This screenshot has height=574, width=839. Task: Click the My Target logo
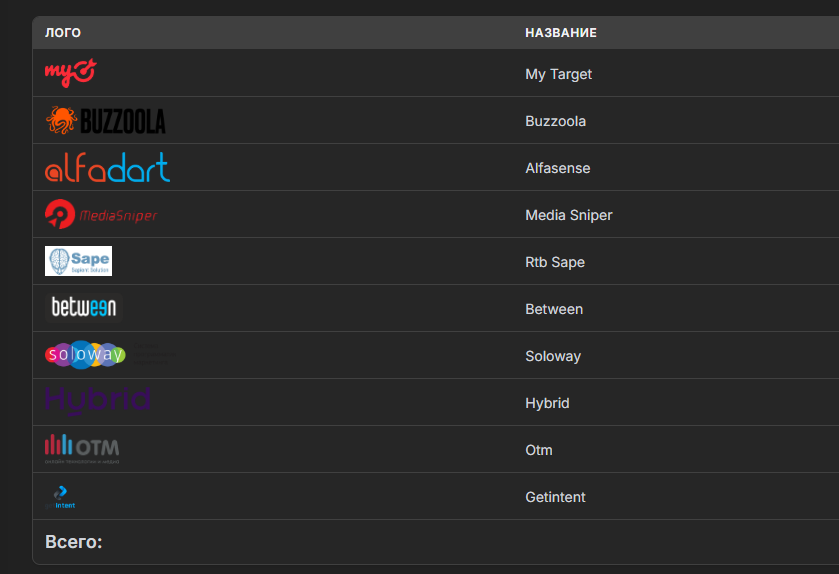[71, 73]
